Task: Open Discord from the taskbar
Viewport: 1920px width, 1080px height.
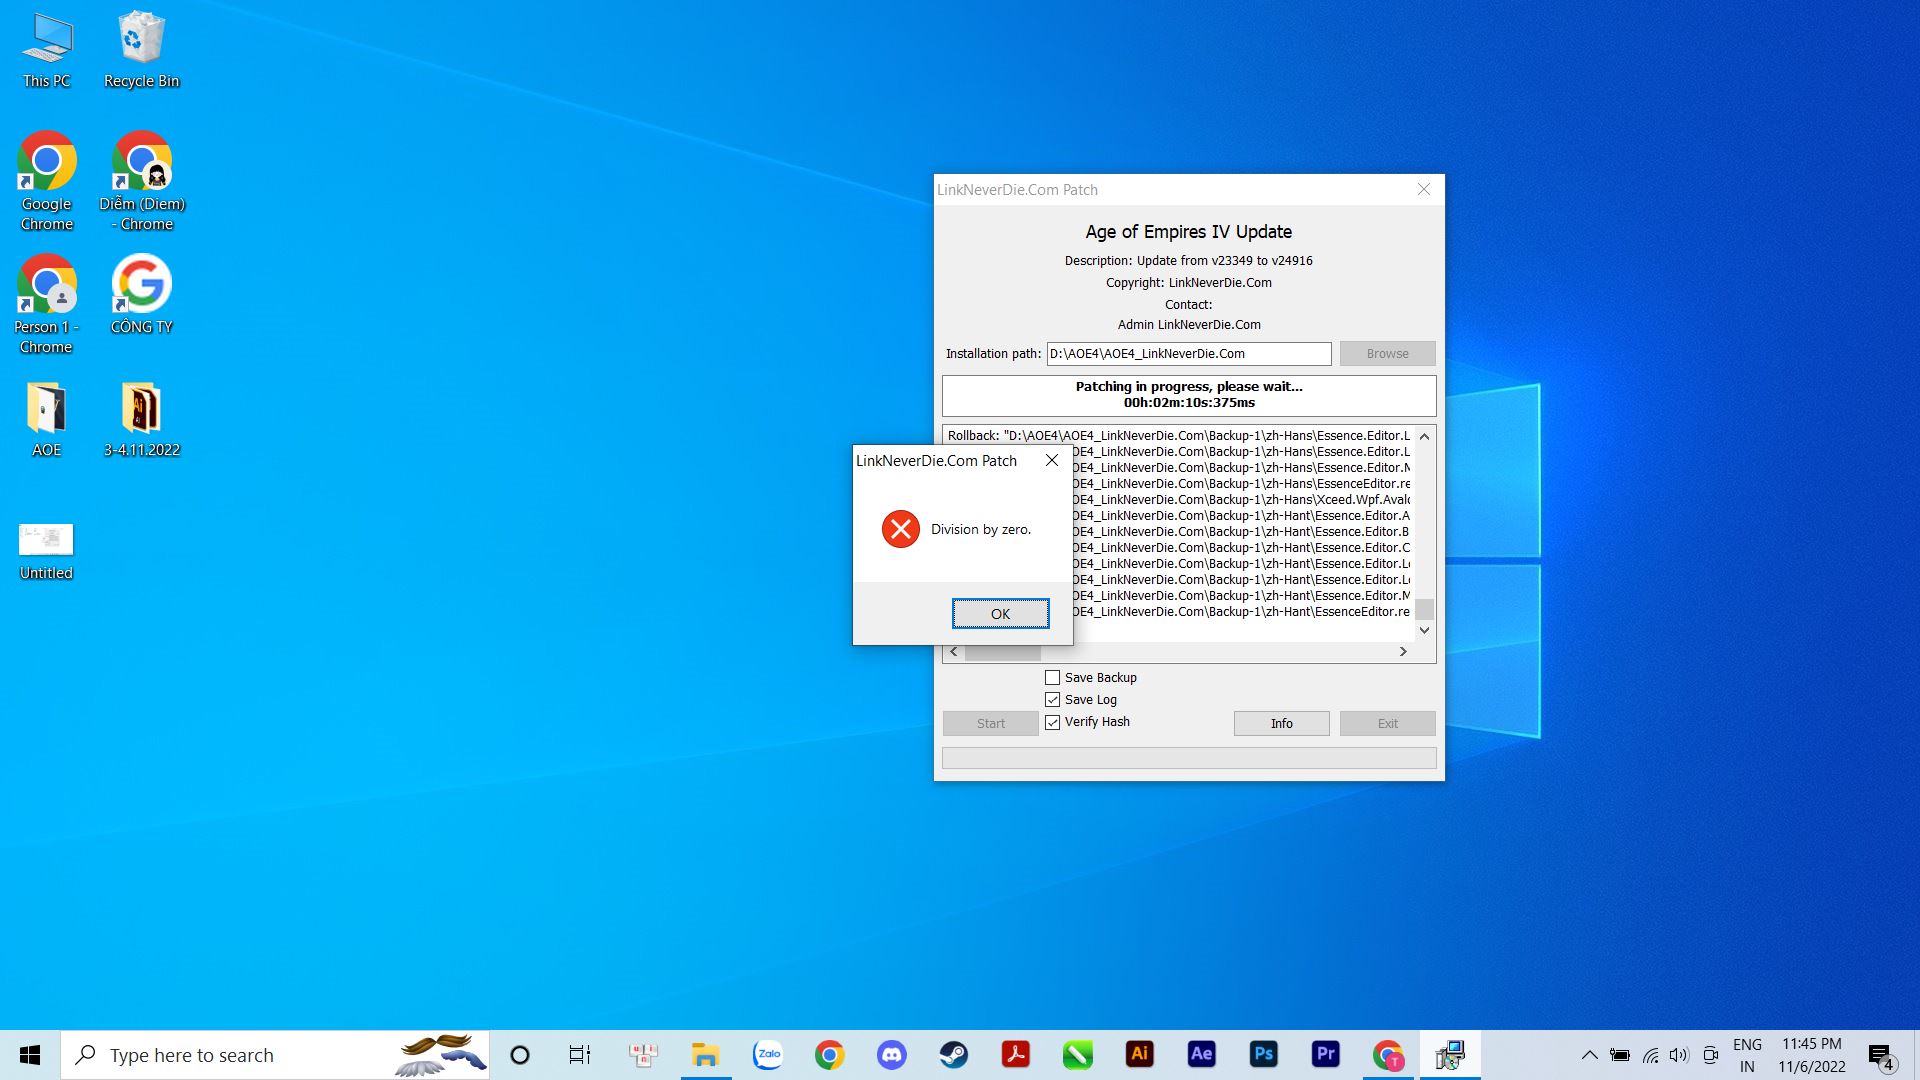Action: [x=891, y=1054]
